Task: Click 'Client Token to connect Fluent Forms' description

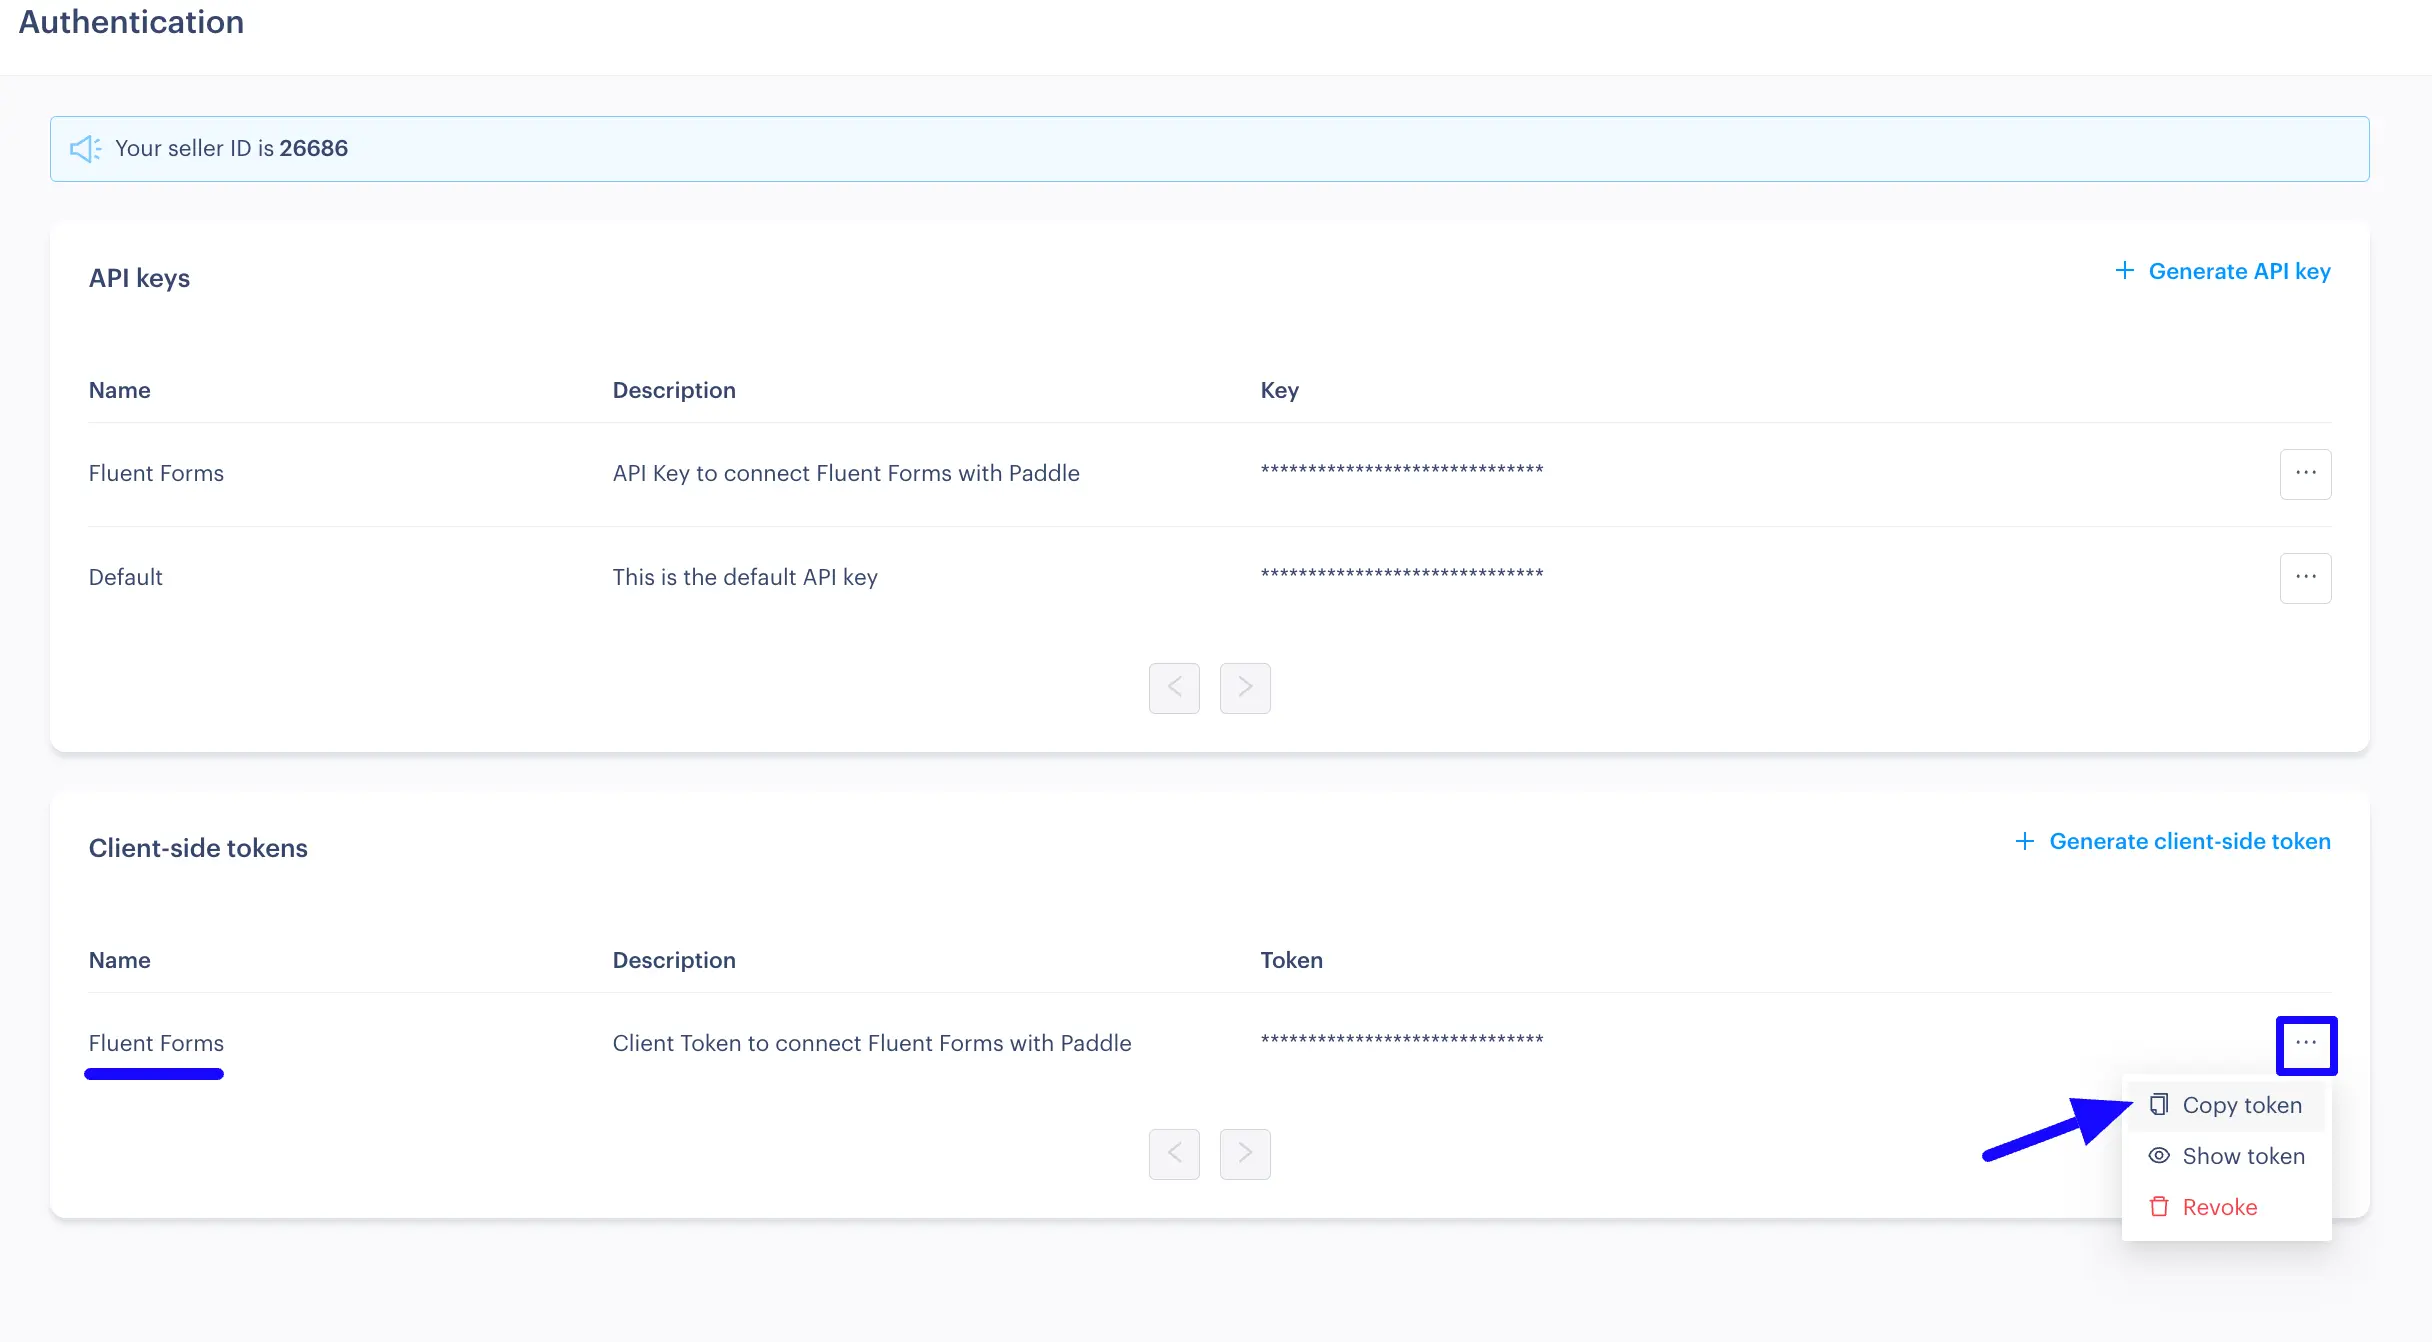Action: [872, 1043]
